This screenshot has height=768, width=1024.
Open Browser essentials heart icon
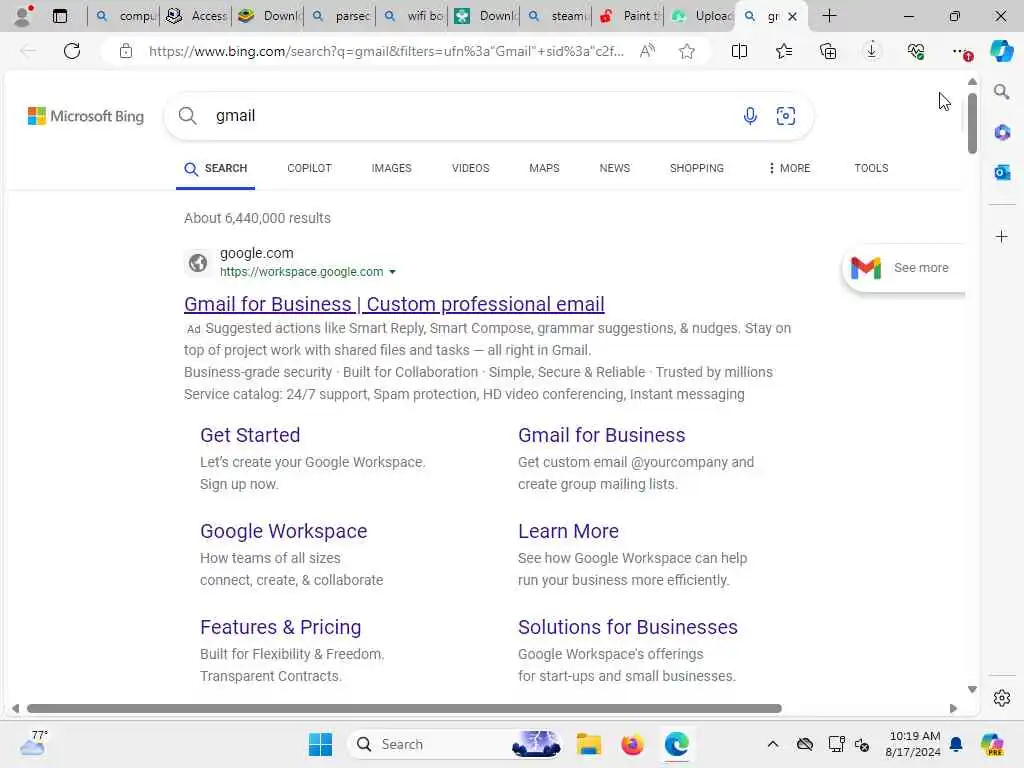click(916, 51)
